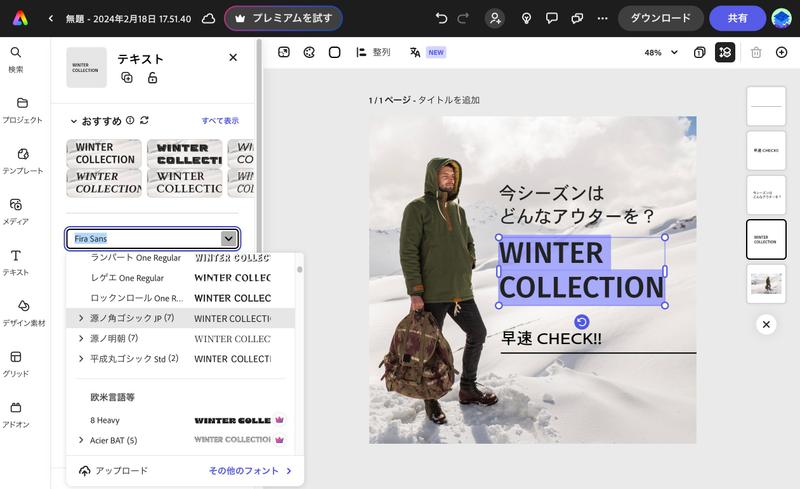Click the undo arrow in top bar

tap(442, 18)
